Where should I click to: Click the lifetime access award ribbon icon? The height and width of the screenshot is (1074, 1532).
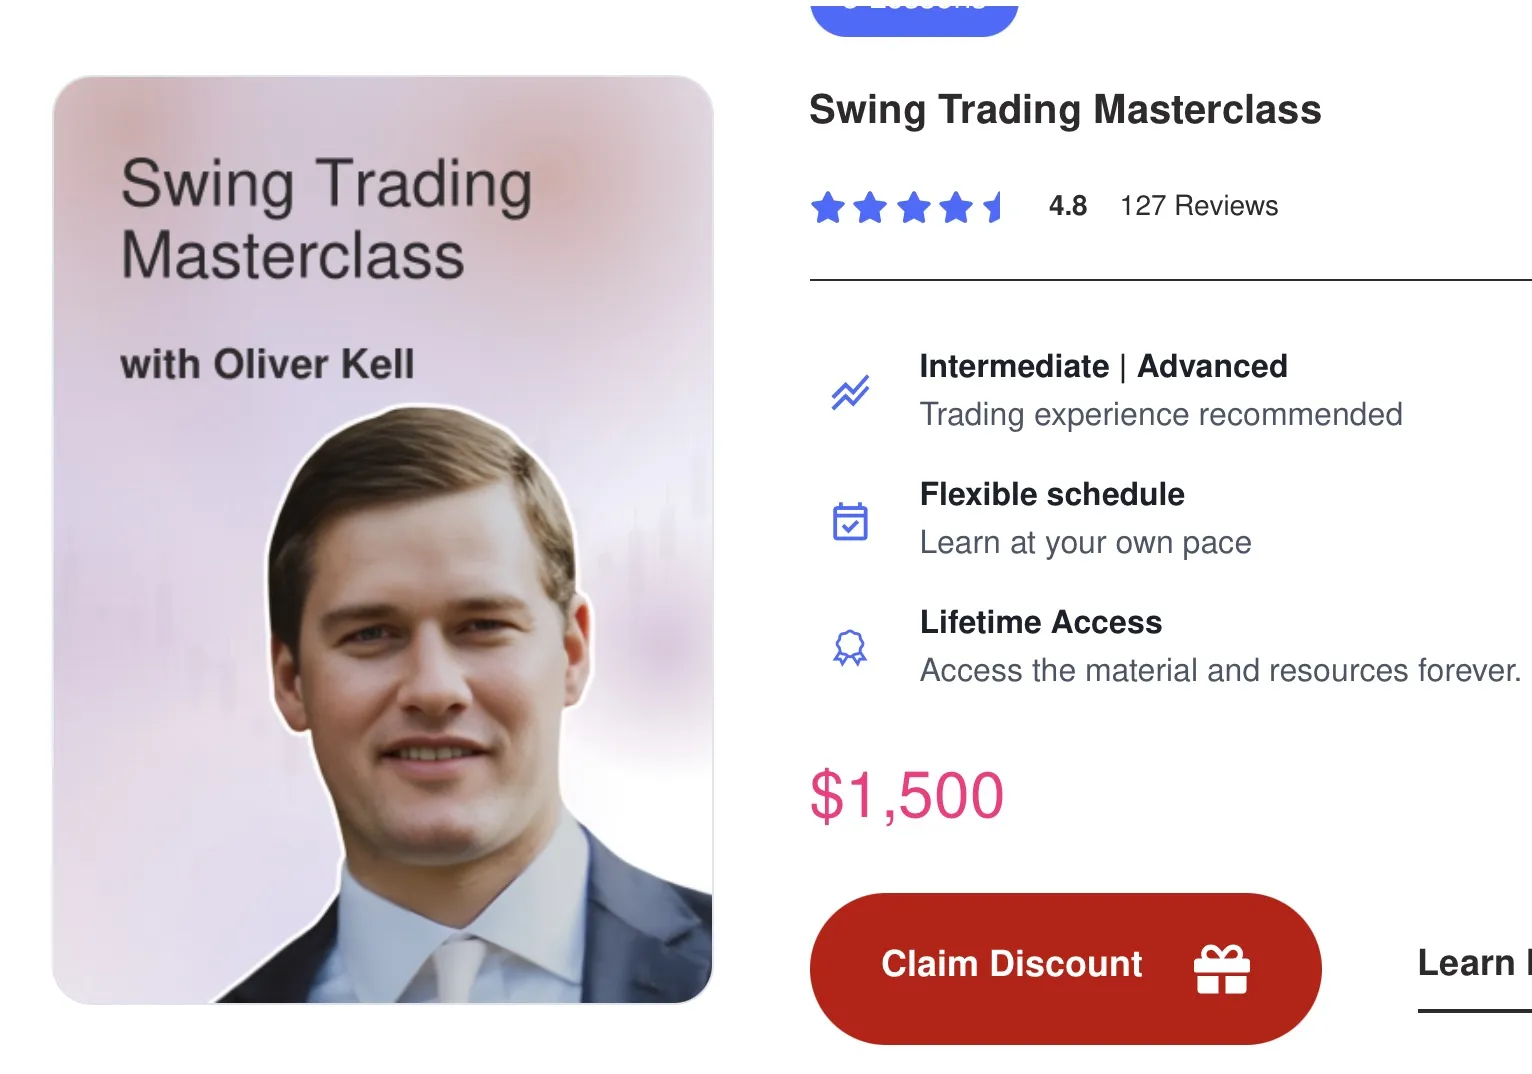point(850,648)
